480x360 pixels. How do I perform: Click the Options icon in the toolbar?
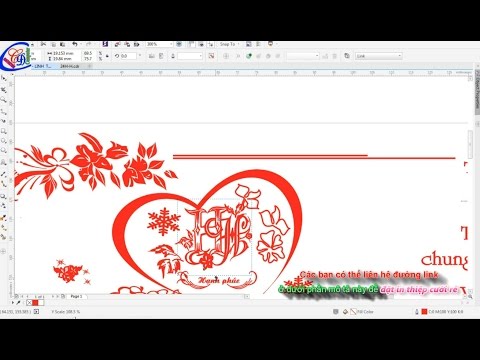pyautogui.click(x=258, y=44)
